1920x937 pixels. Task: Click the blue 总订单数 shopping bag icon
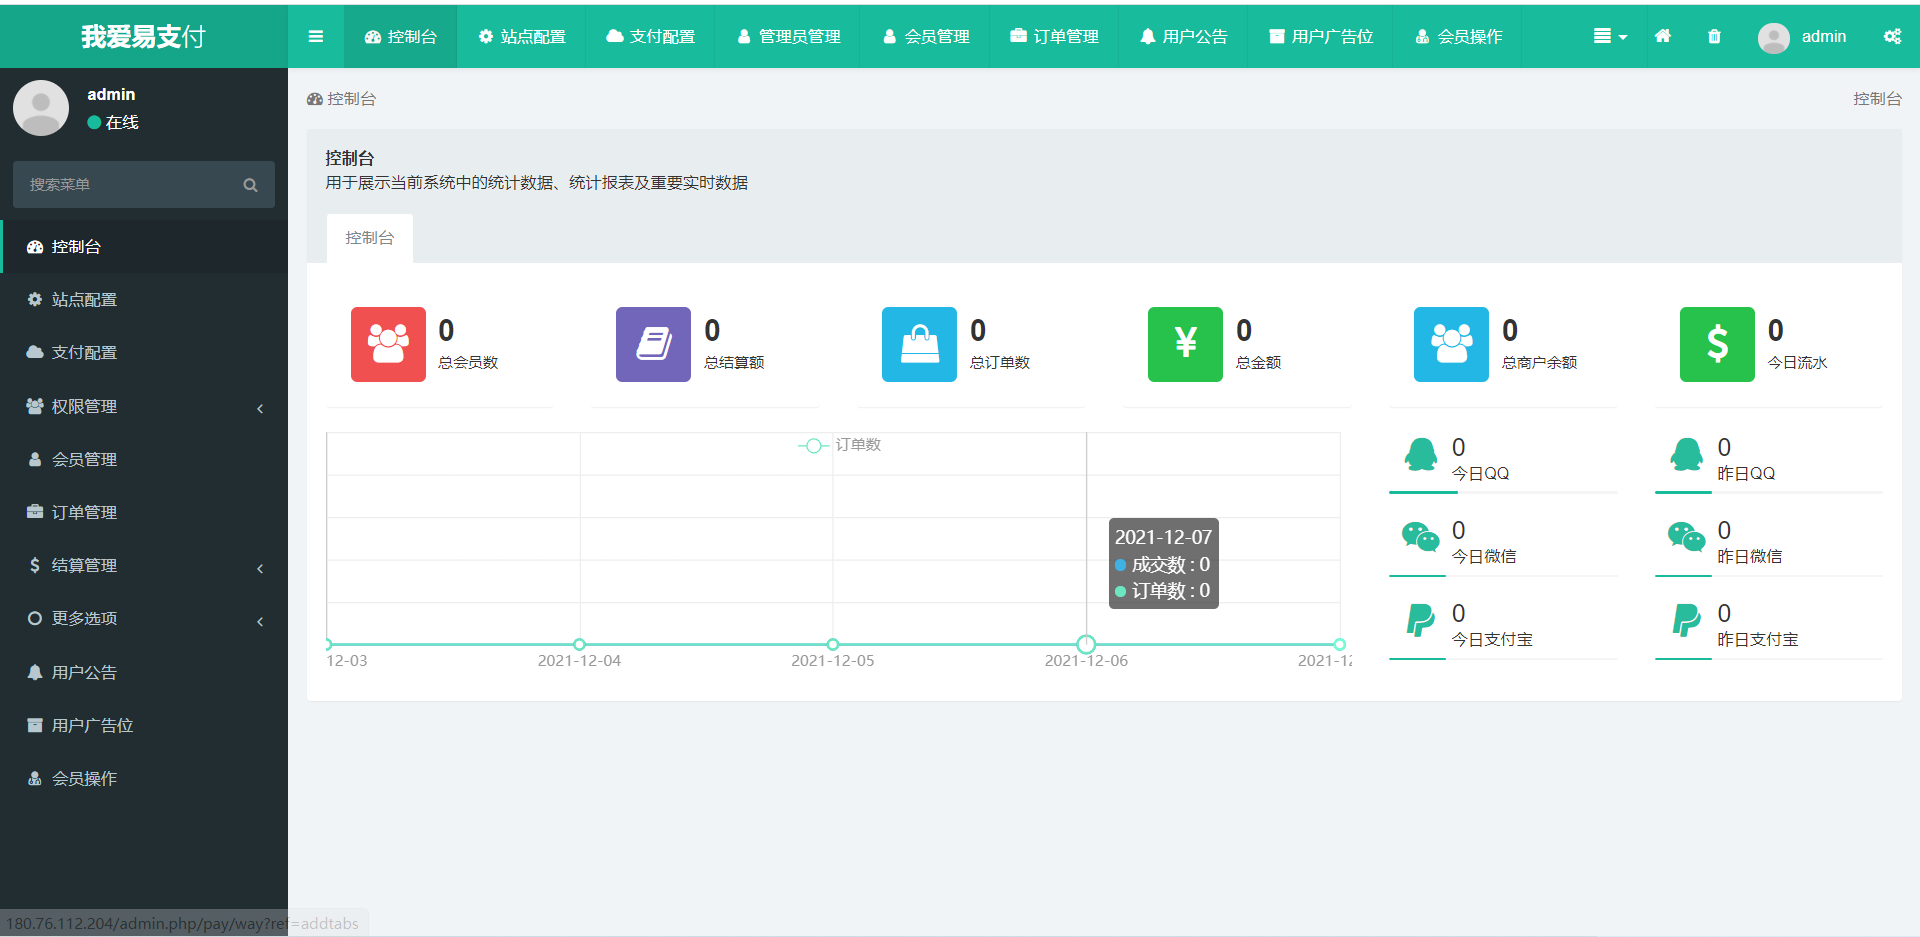[x=919, y=344]
